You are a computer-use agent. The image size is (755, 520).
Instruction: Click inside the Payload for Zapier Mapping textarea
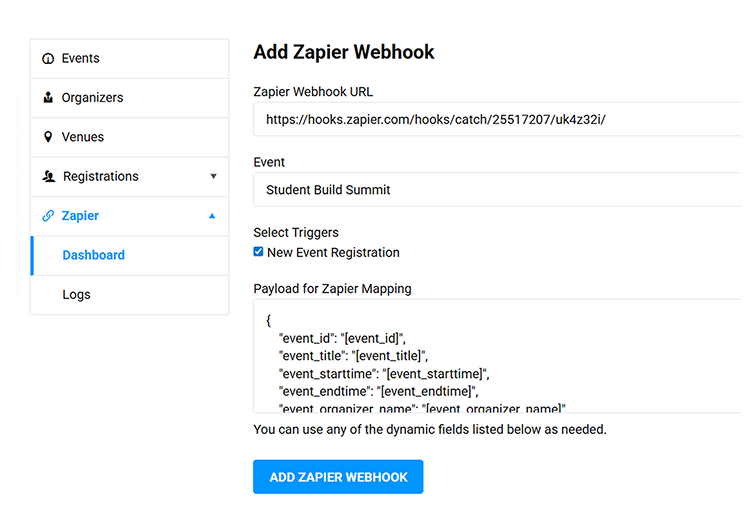tap(497, 356)
